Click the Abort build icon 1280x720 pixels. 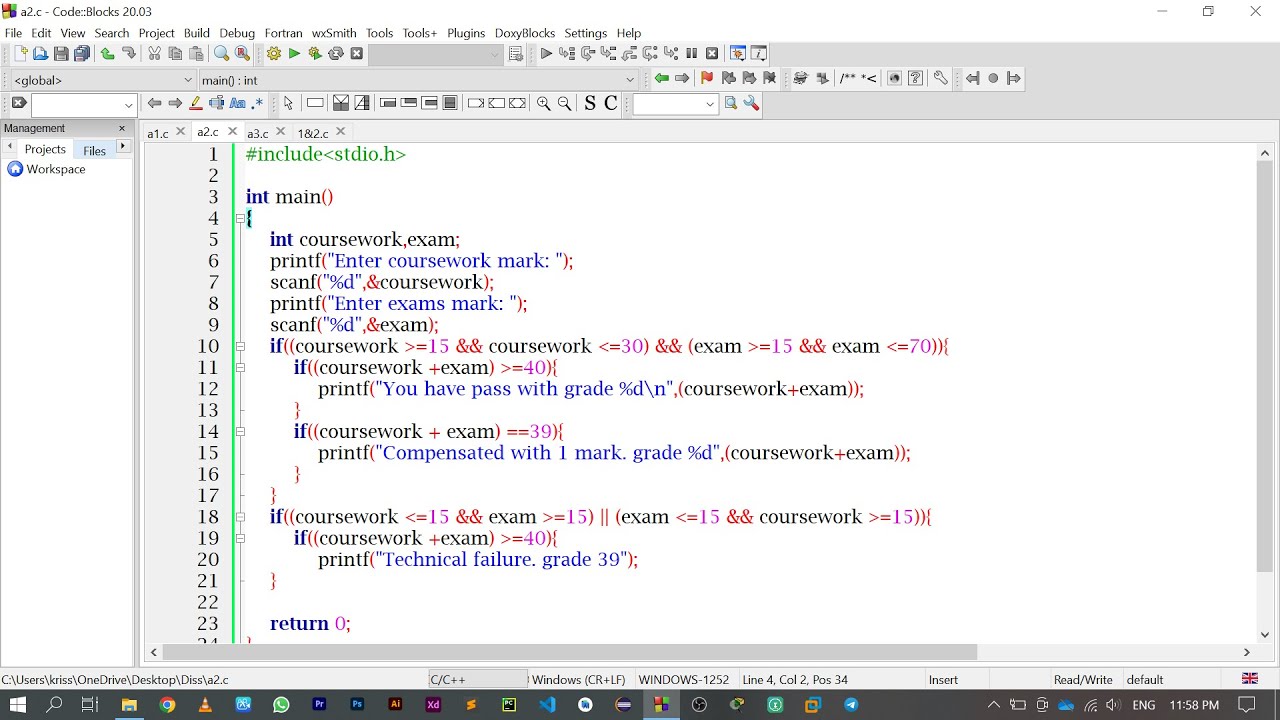point(356,54)
